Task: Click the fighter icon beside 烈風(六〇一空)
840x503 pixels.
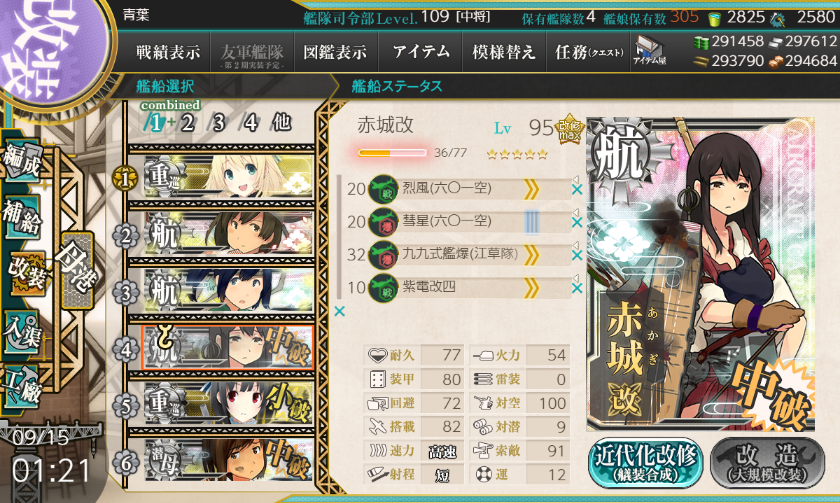Action: coord(384,189)
